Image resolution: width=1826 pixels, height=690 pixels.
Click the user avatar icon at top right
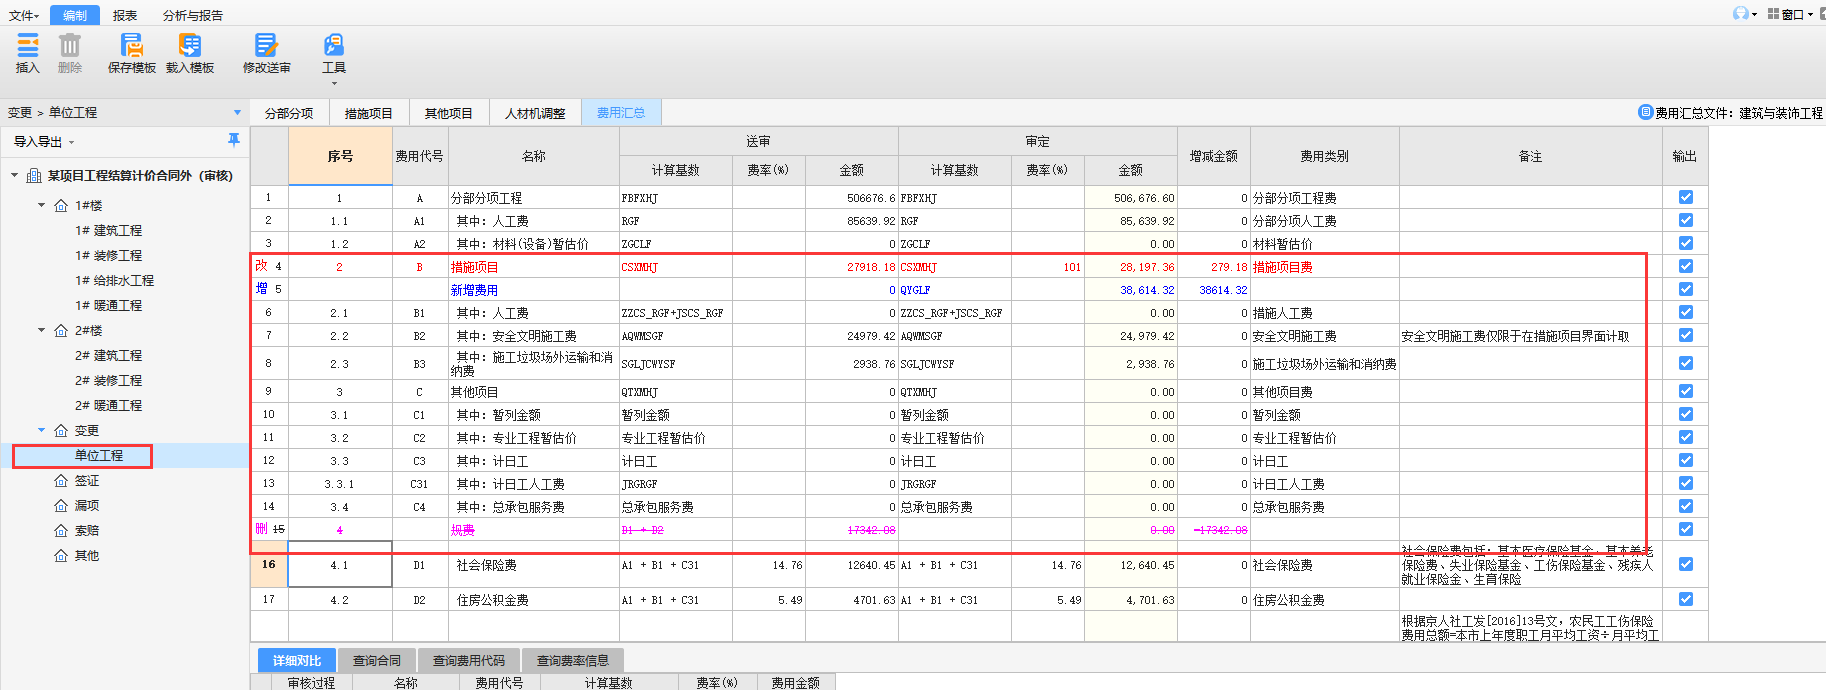1741,13
